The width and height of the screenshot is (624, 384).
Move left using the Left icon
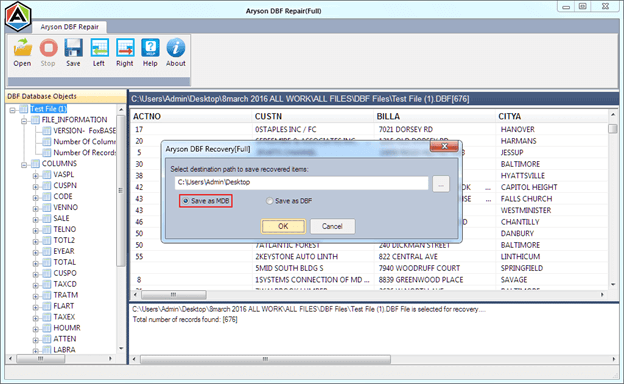click(x=99, y=48)
